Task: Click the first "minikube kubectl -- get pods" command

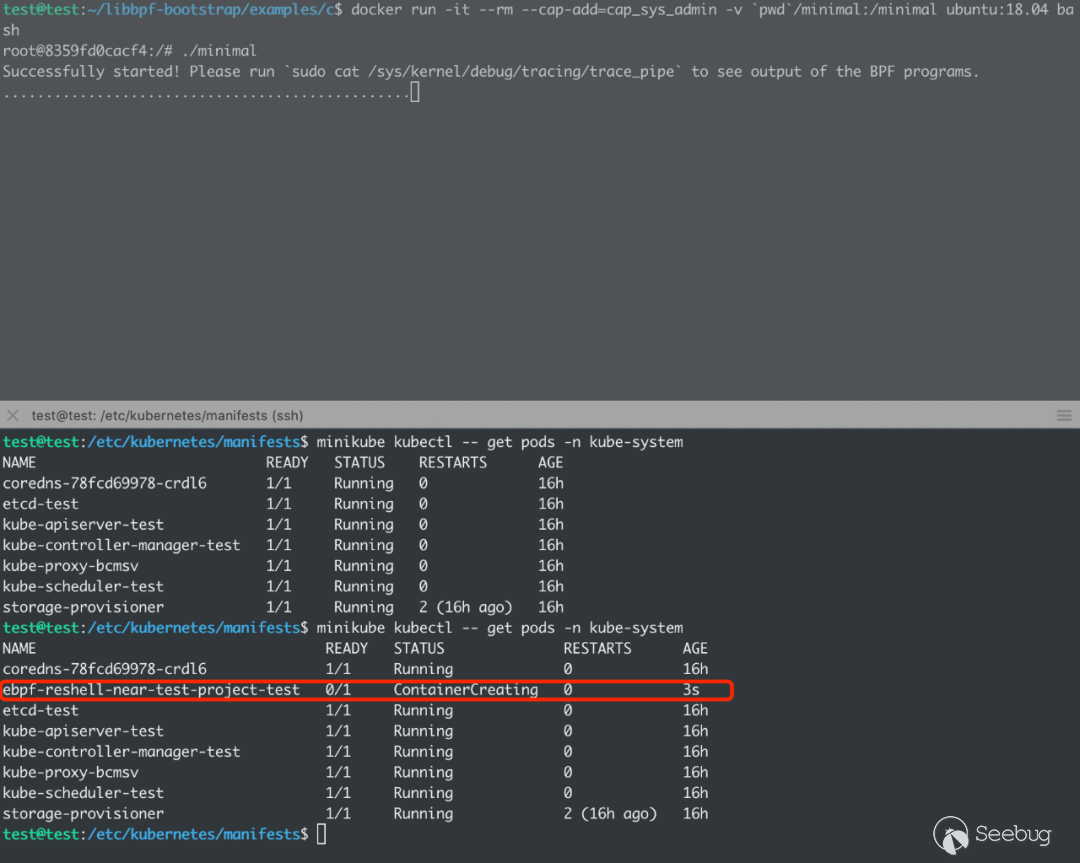Action: [x=435, y=442]
